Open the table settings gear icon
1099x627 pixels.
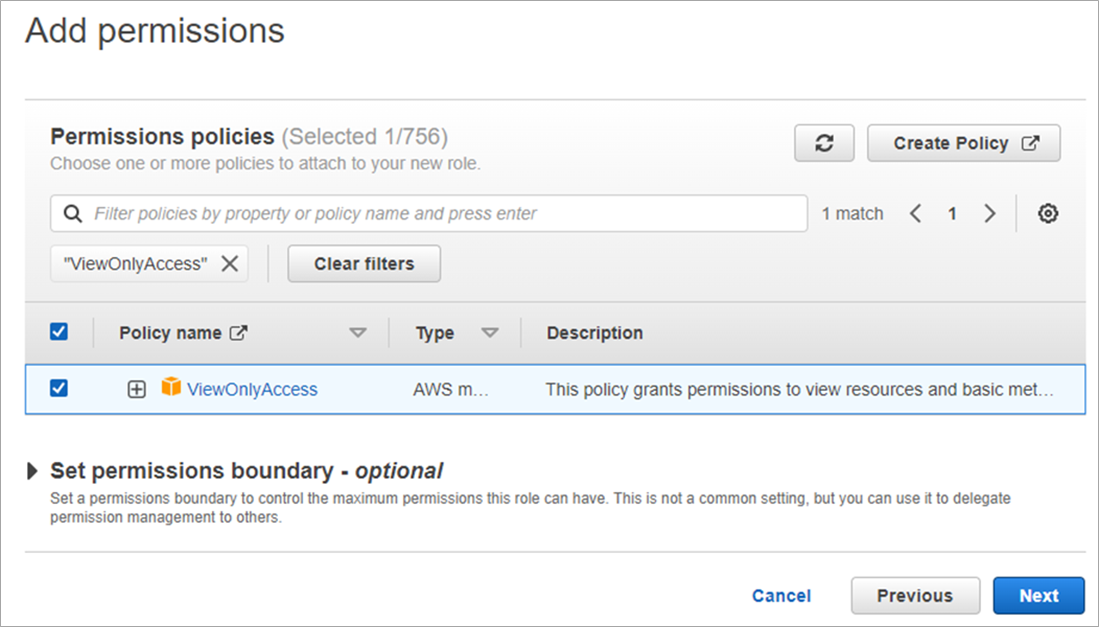(x=1048, y=213)
